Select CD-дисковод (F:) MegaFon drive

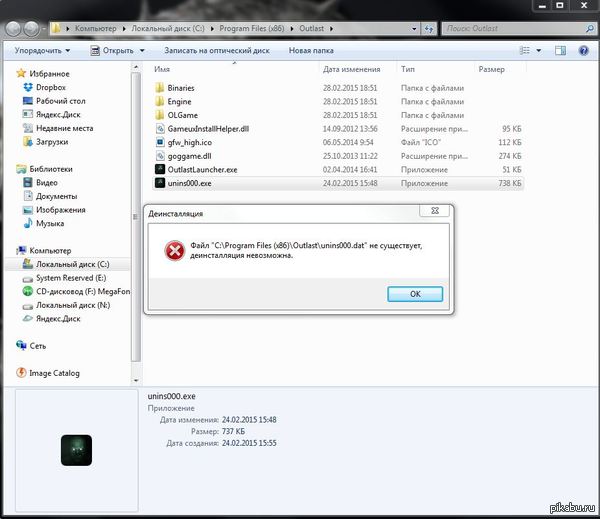tap(76, 291)
